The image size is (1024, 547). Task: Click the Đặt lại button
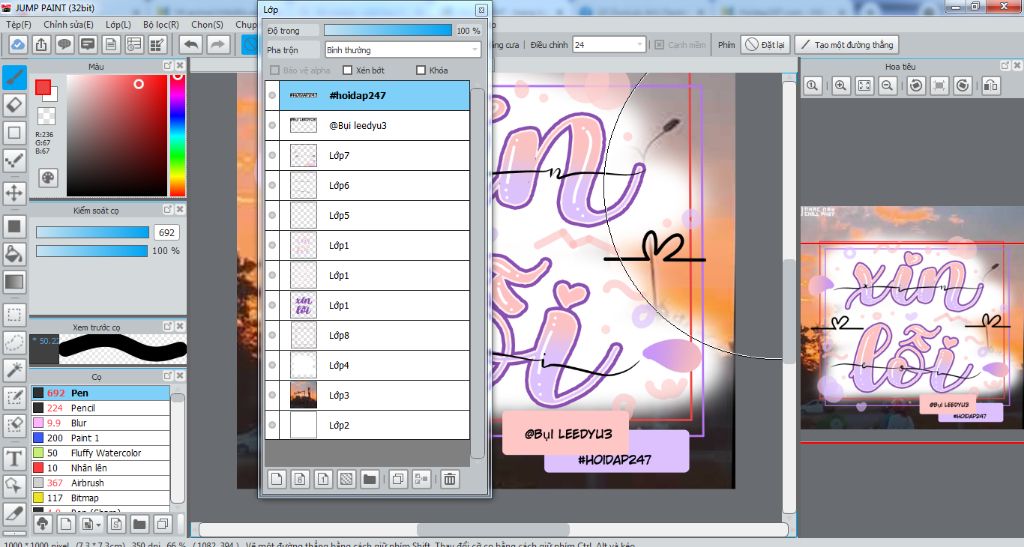pos(765,44)
